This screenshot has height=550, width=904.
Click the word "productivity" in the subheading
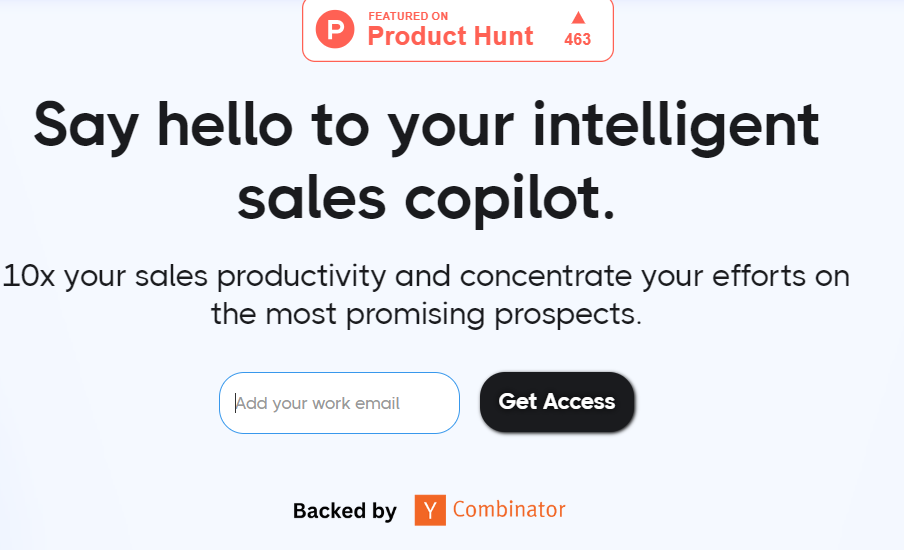point(300,276)
